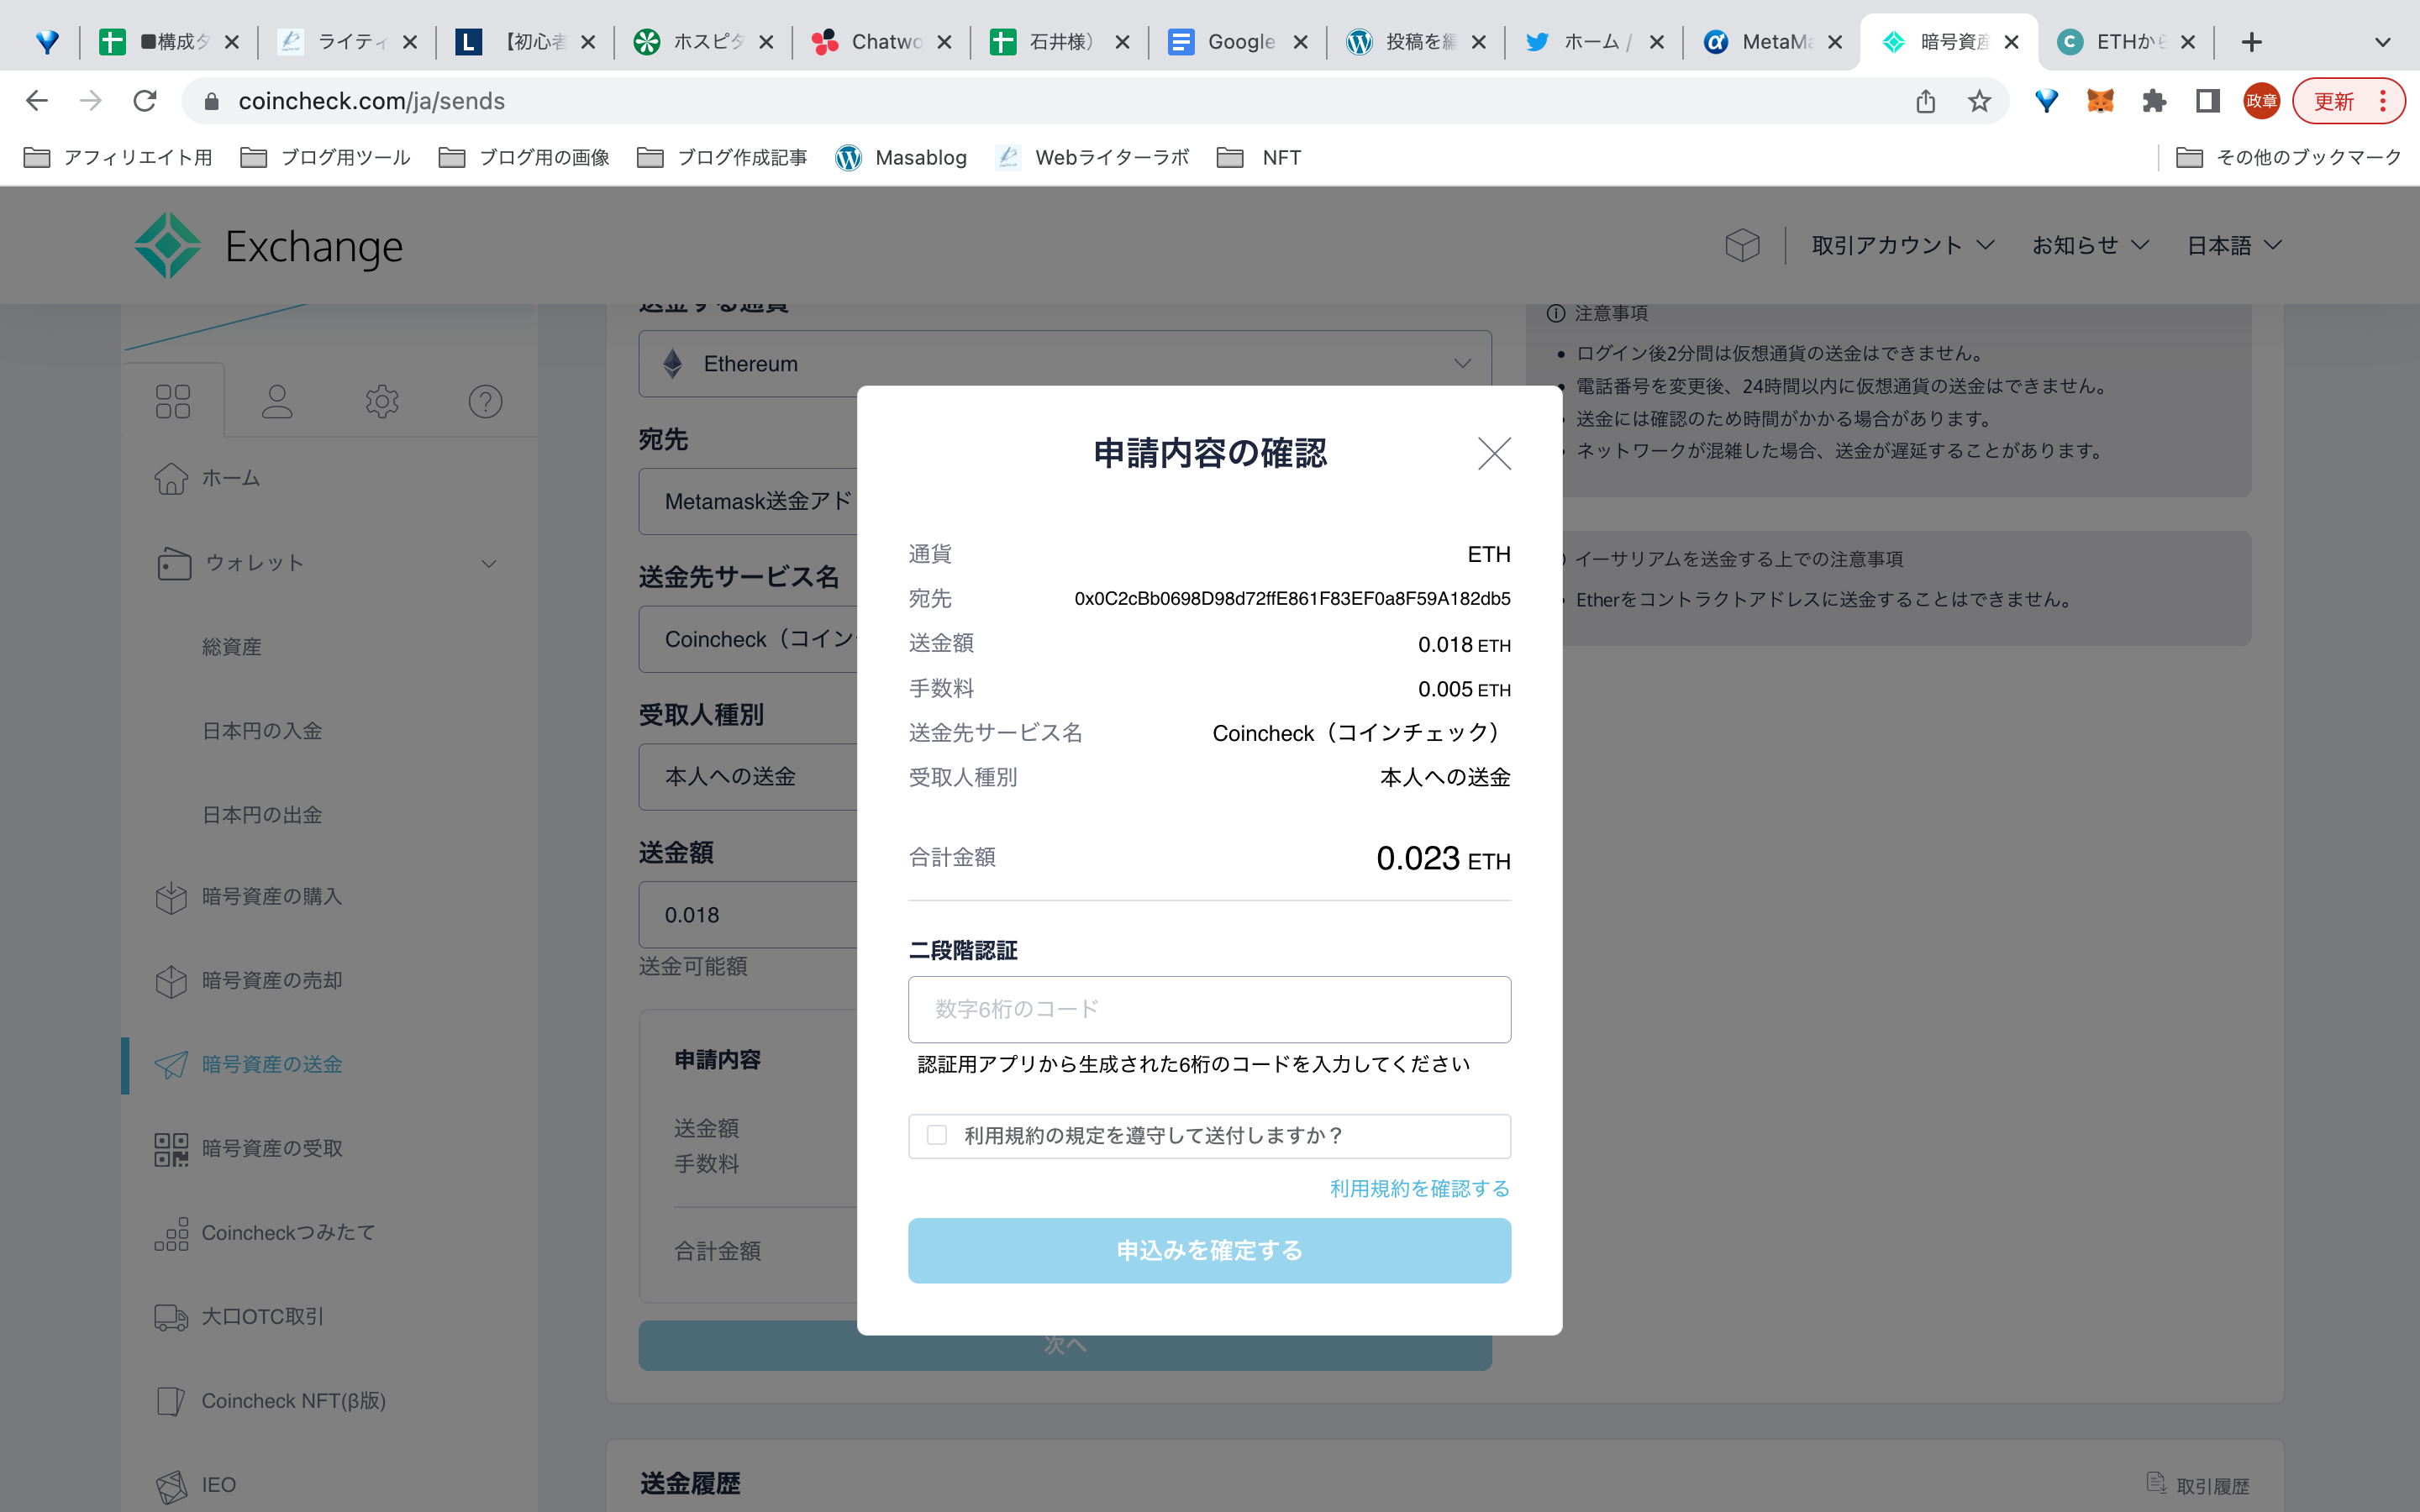Image resolution: width=2420 pixels, height=1512 pixels.
Task: Open the Webライターラボ bookmark
Action: [1093, 158]
